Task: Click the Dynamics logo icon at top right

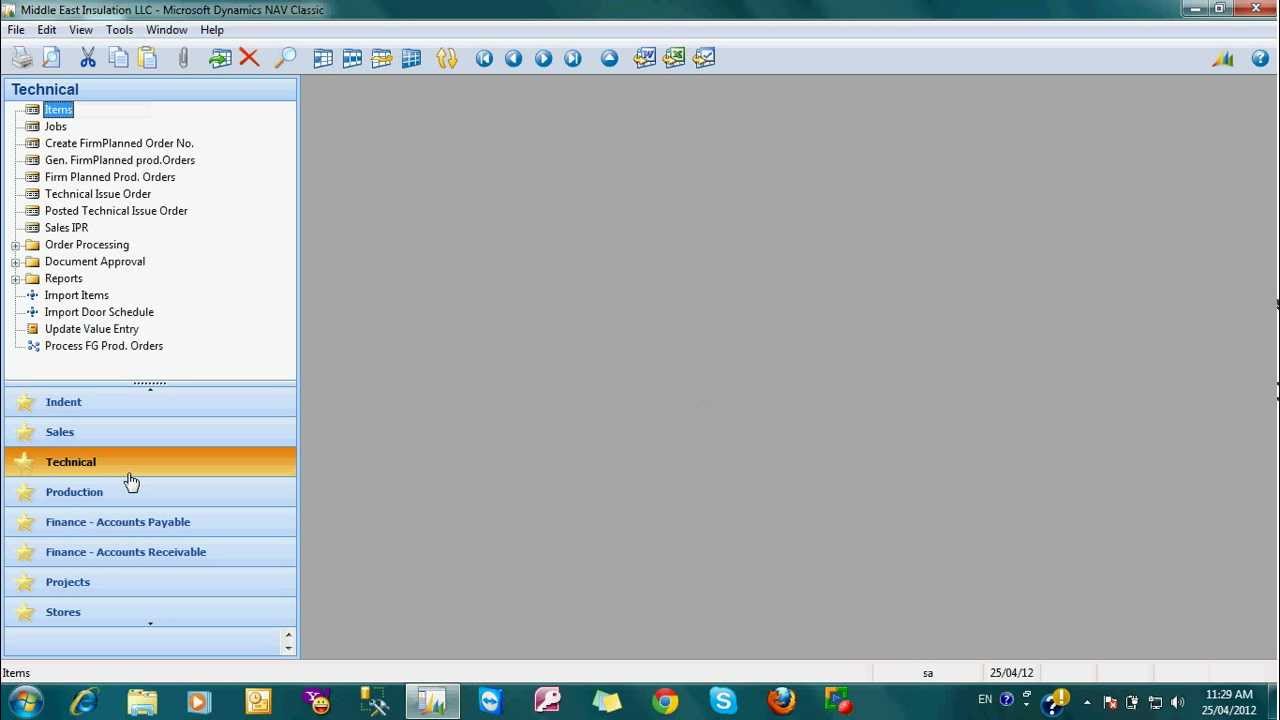Action: tap(1223, 58)
